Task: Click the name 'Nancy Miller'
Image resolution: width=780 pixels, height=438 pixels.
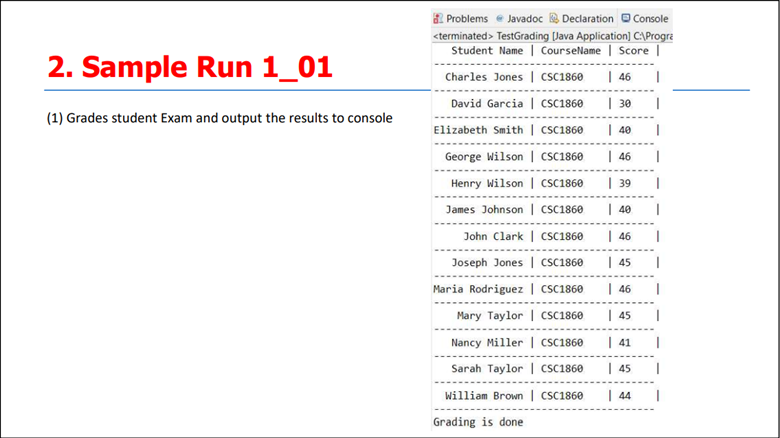Action: point(487,342)
